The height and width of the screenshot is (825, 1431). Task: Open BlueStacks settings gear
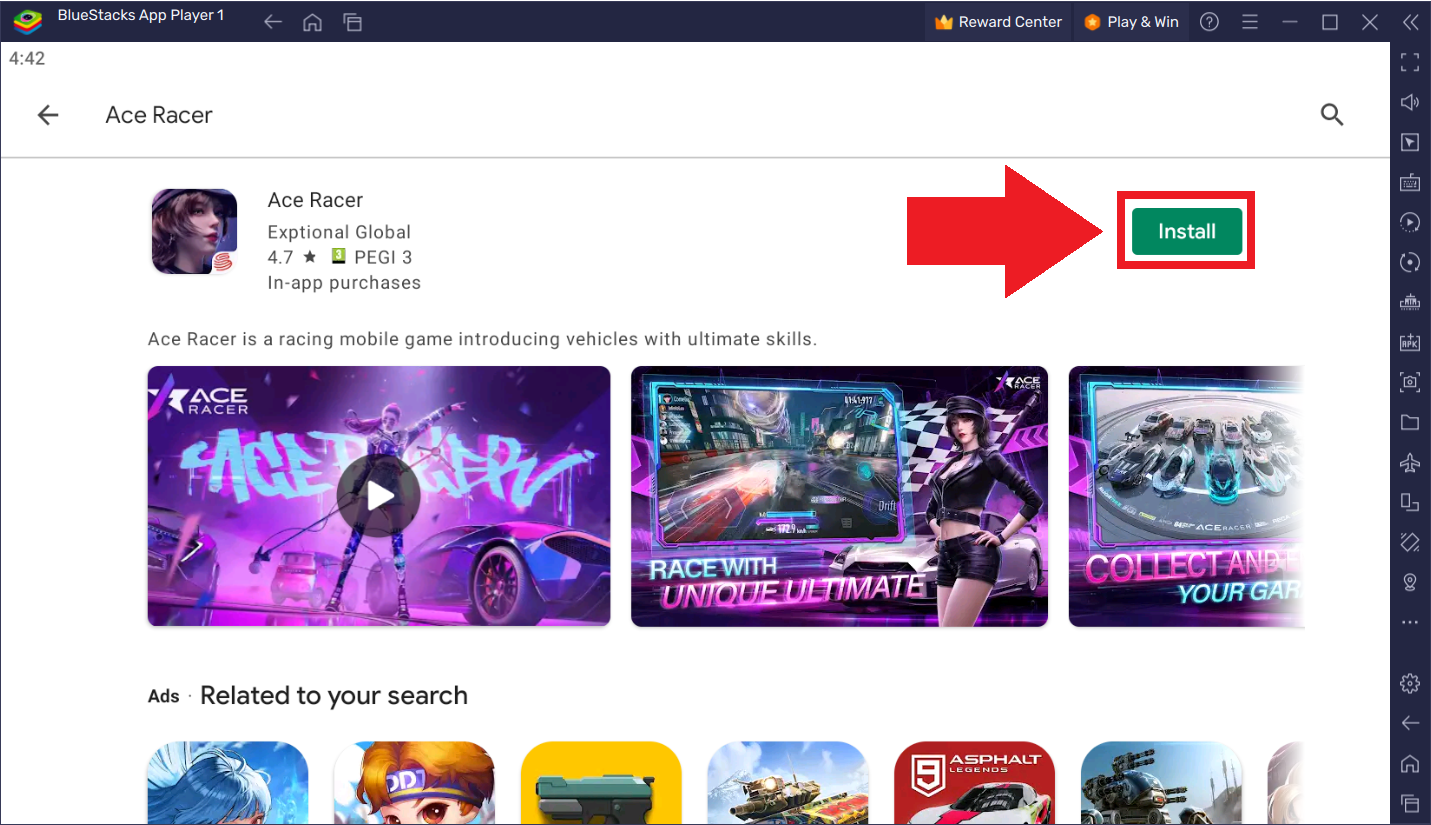pos(1410,683)
